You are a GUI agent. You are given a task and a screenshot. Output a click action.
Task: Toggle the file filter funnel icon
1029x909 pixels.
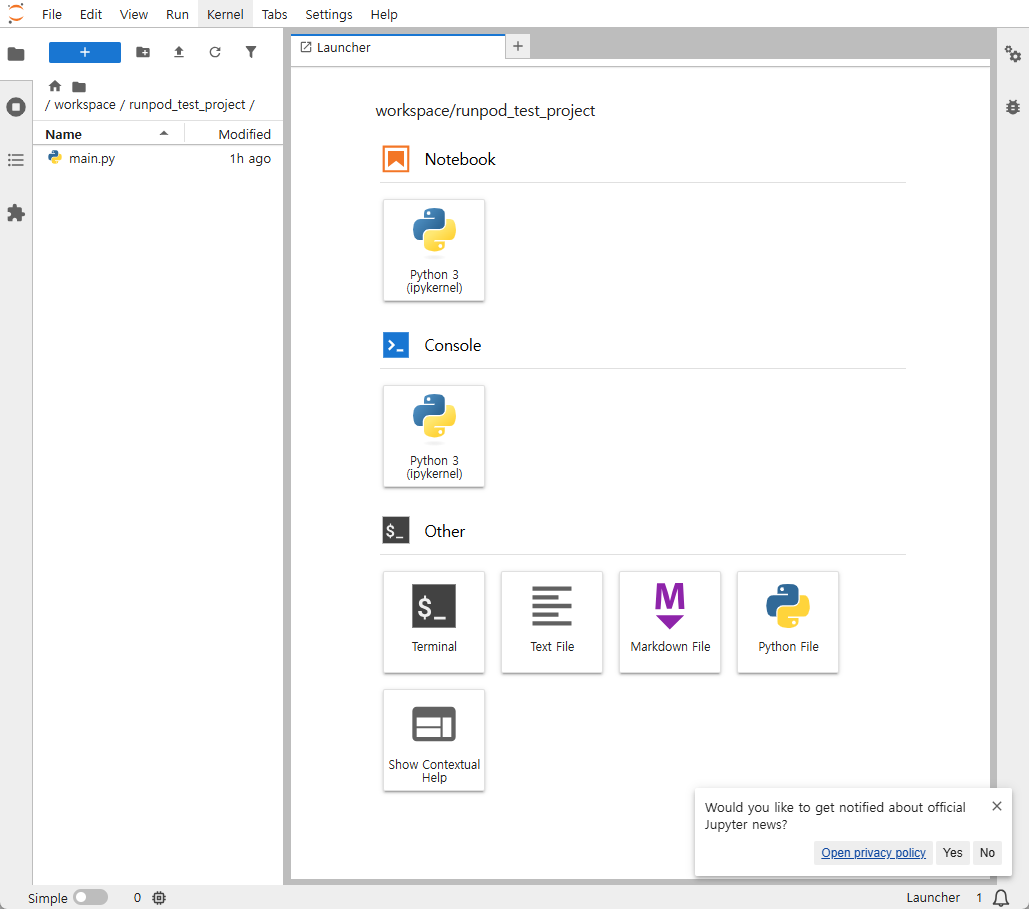[x=251, y=52]
